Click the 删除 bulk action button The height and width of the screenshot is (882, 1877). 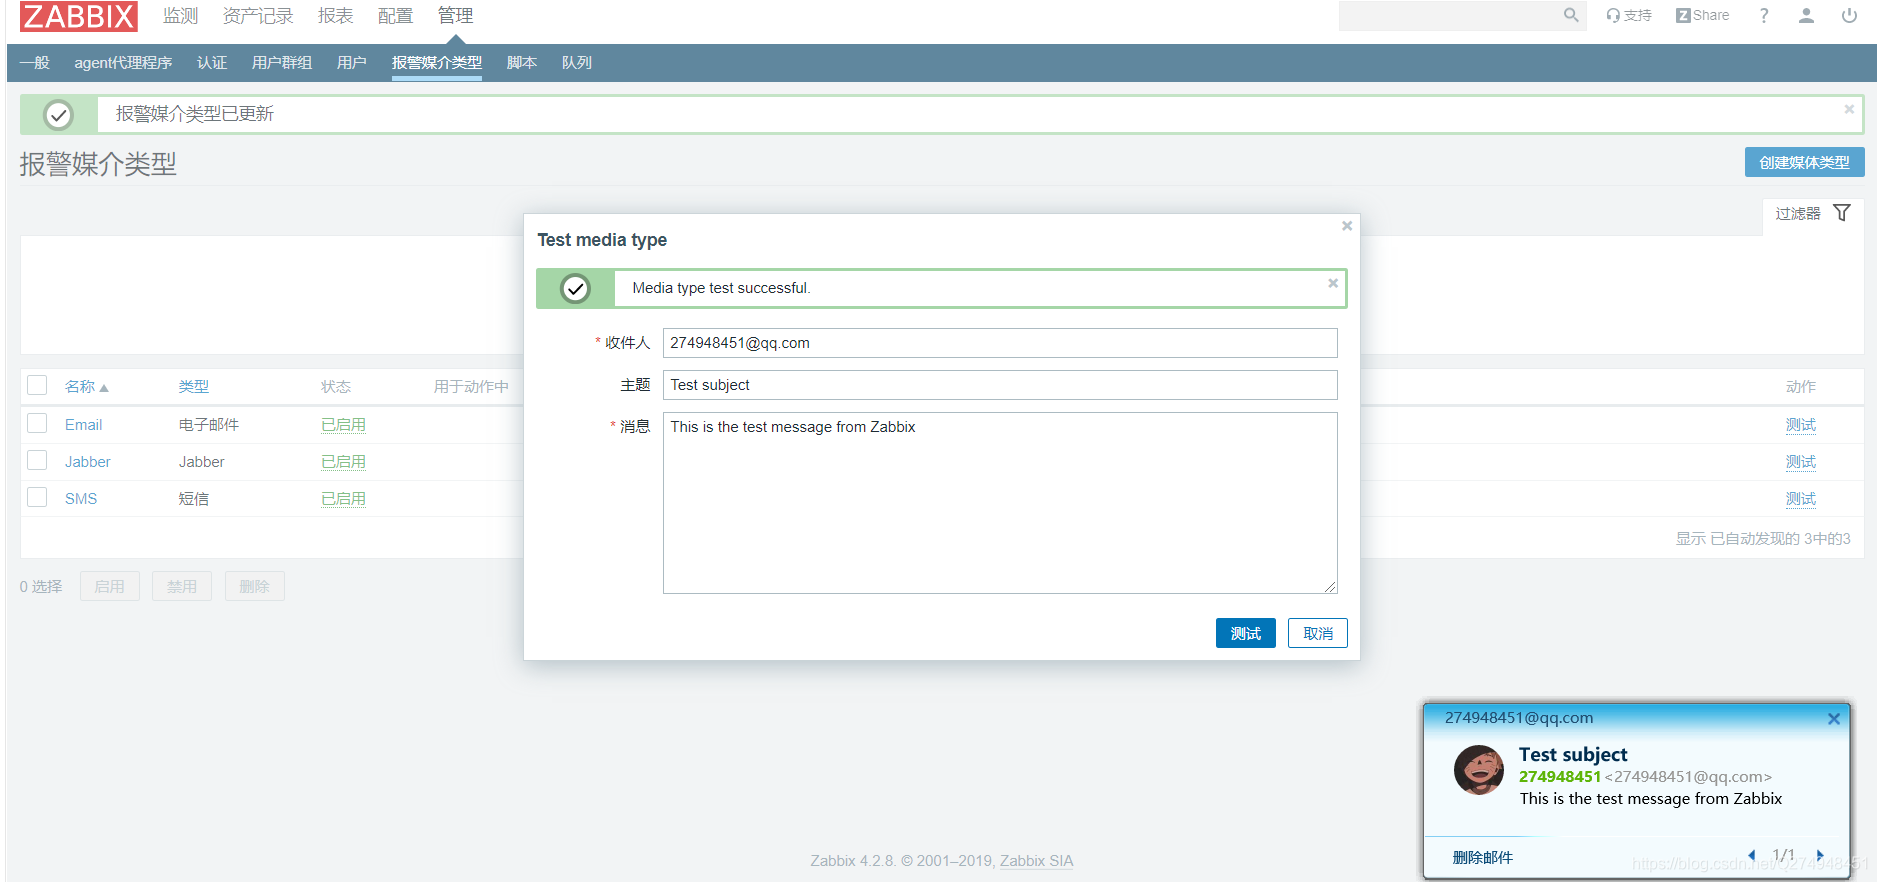[x=255, y=586]
